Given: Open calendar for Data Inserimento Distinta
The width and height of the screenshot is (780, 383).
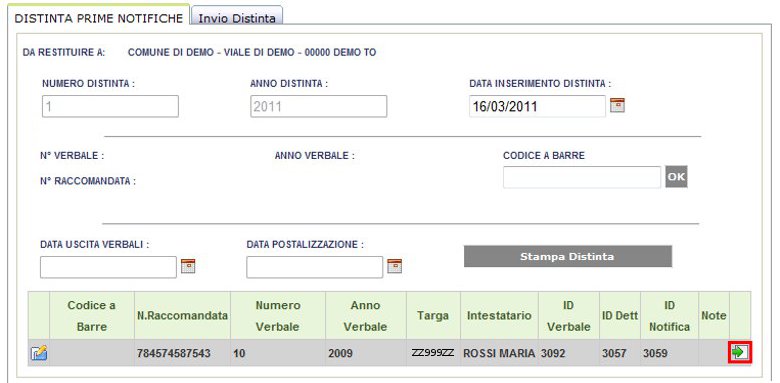Looking at the screenshot, I should (617, 105).
